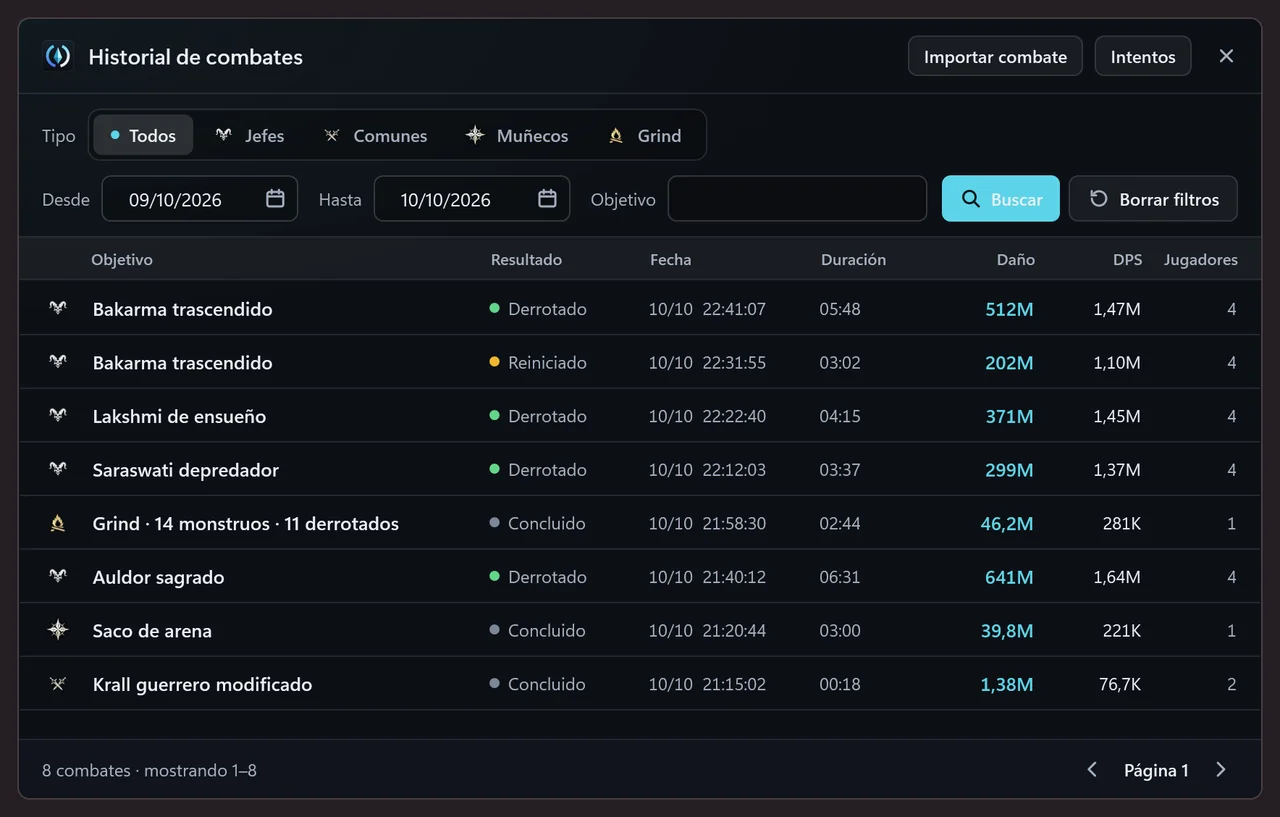Click the Duración column header
Screen dimensions: 1280x817
point(853,259)
